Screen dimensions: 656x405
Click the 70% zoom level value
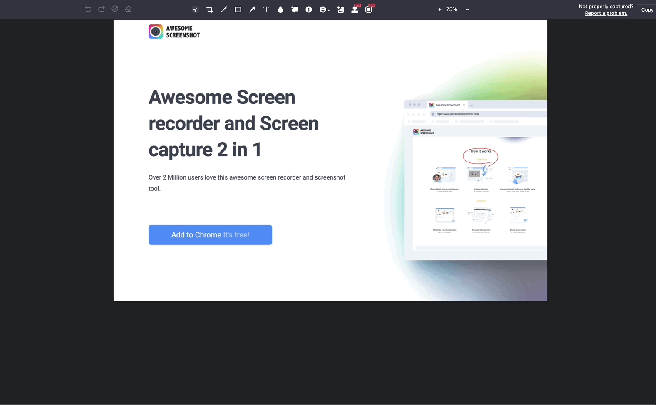coord(451,9)
